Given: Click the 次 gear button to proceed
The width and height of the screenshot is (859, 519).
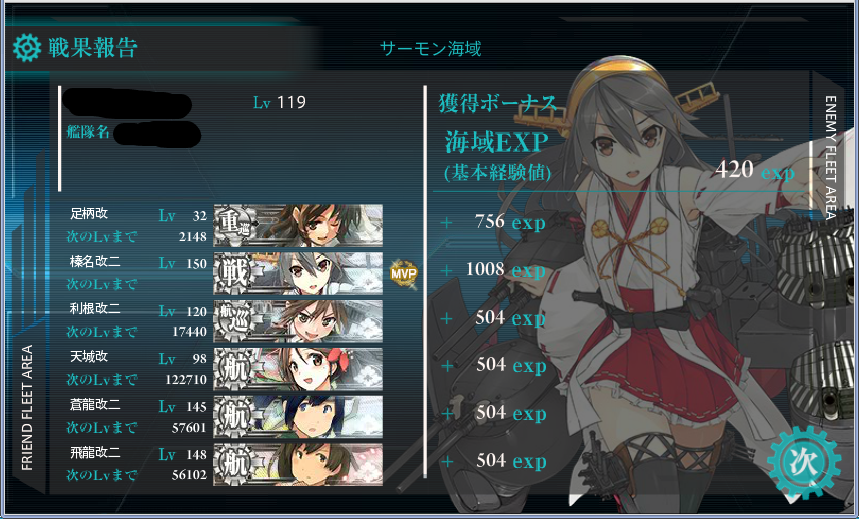Looking at the screenshot, I should [x=804, y=464].
